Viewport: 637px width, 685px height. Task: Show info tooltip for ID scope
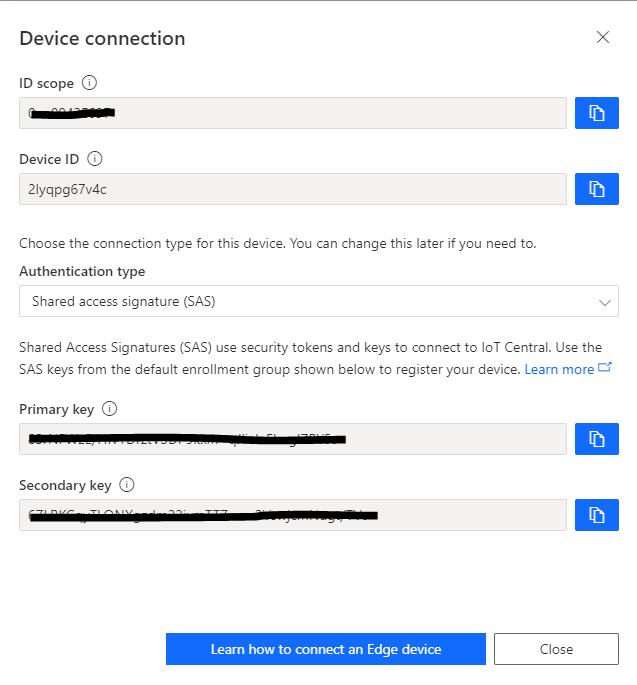click(x=89, y=83)
